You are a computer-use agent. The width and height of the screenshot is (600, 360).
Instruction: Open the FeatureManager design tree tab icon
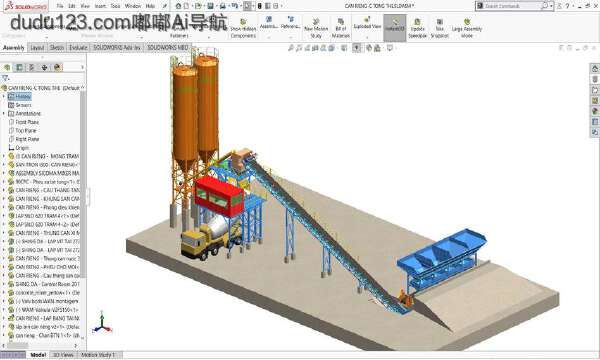coord(7,67)
